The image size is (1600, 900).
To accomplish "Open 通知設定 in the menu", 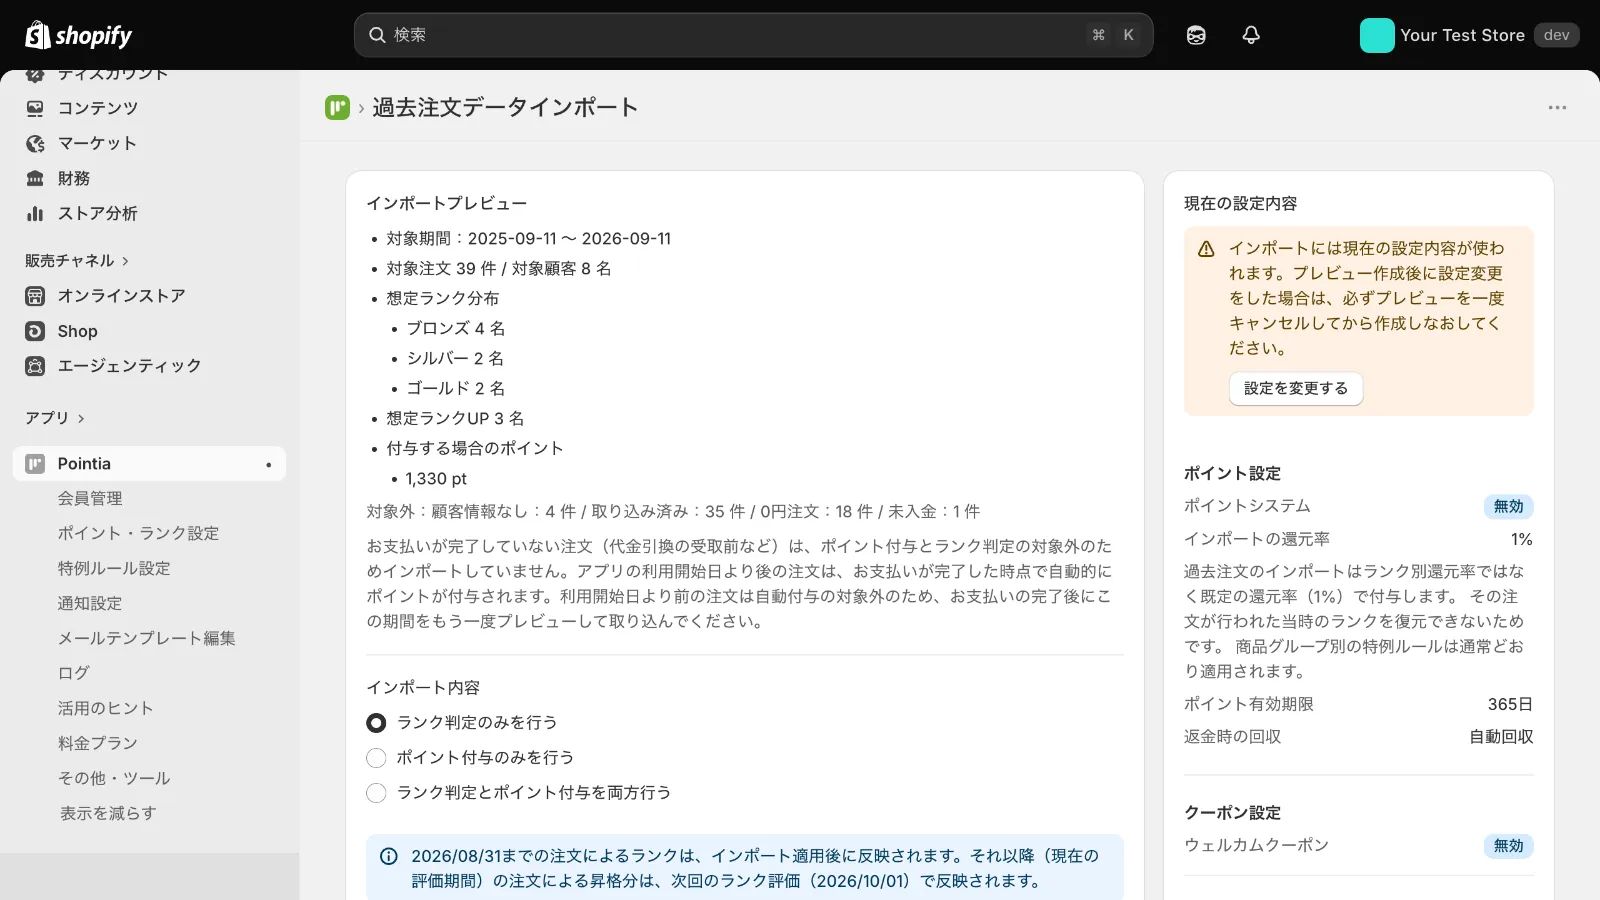I will coord(90,603).
